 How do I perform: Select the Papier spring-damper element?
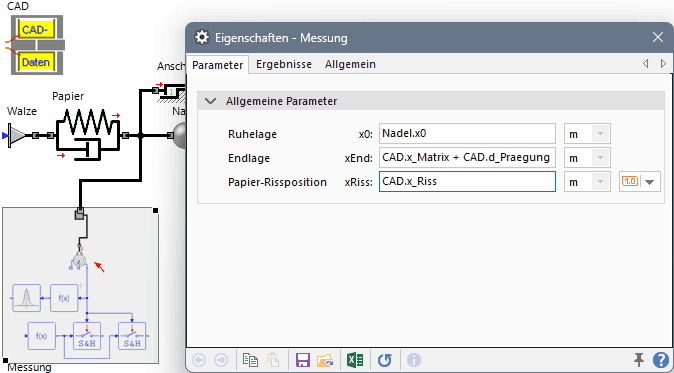[x=87, y=135]
